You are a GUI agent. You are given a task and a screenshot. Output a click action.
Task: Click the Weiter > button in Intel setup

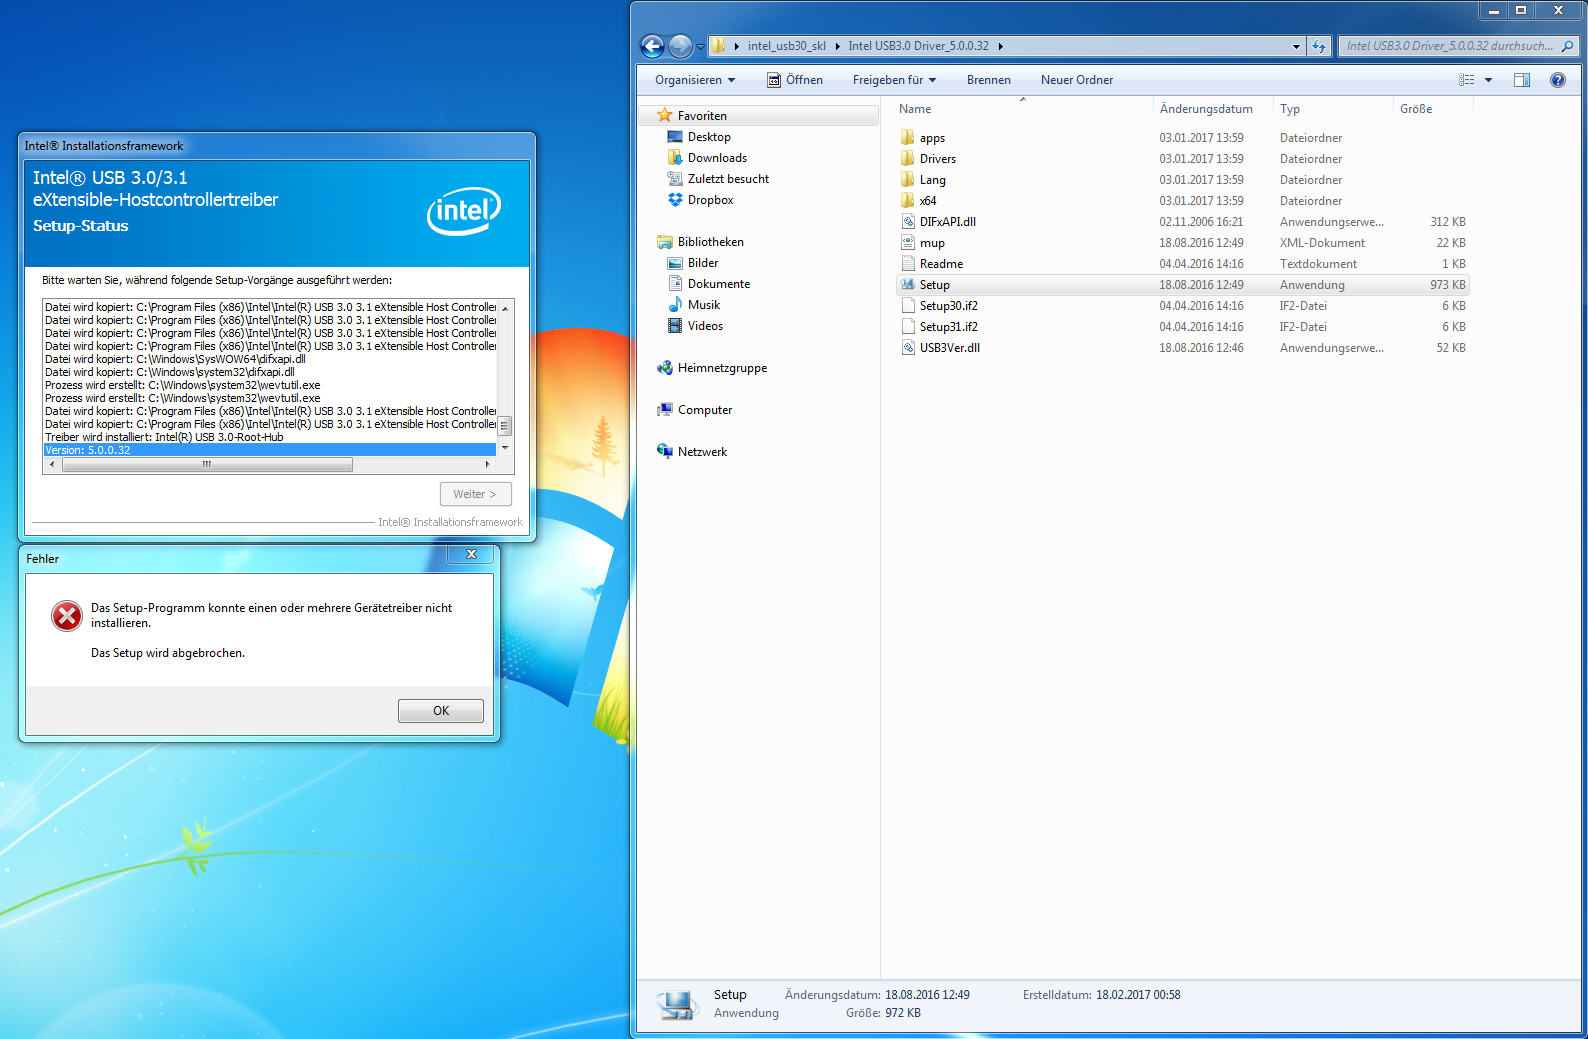[475, 494]
